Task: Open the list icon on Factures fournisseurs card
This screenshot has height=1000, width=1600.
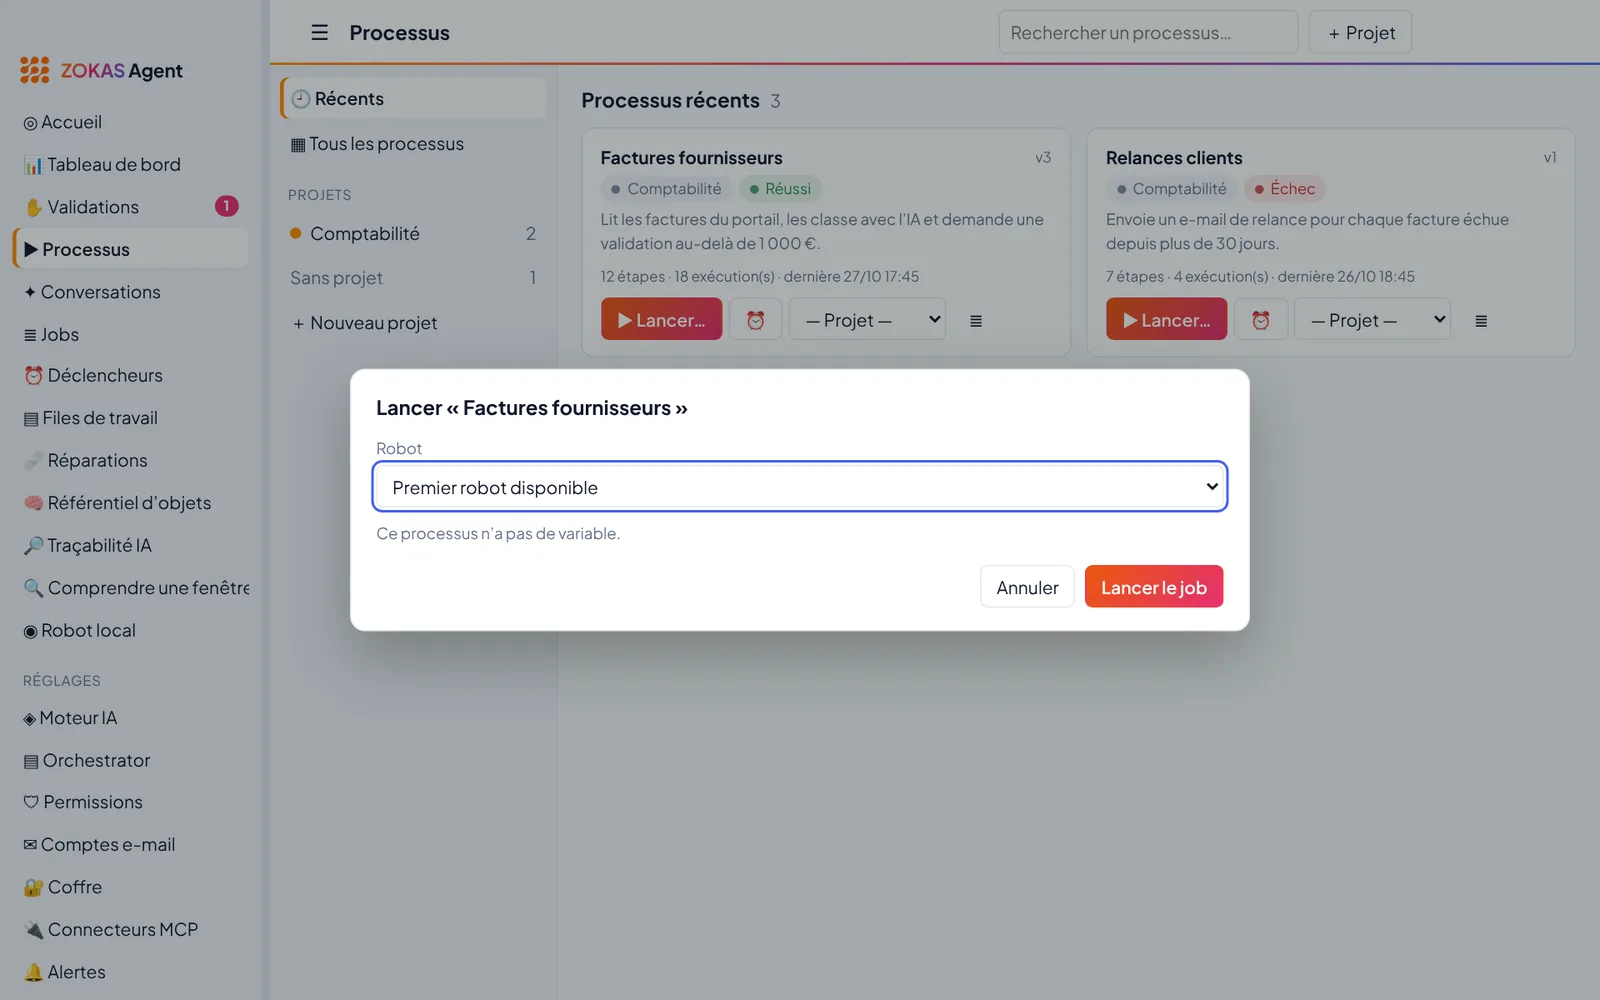Action: tap(976, 321)
